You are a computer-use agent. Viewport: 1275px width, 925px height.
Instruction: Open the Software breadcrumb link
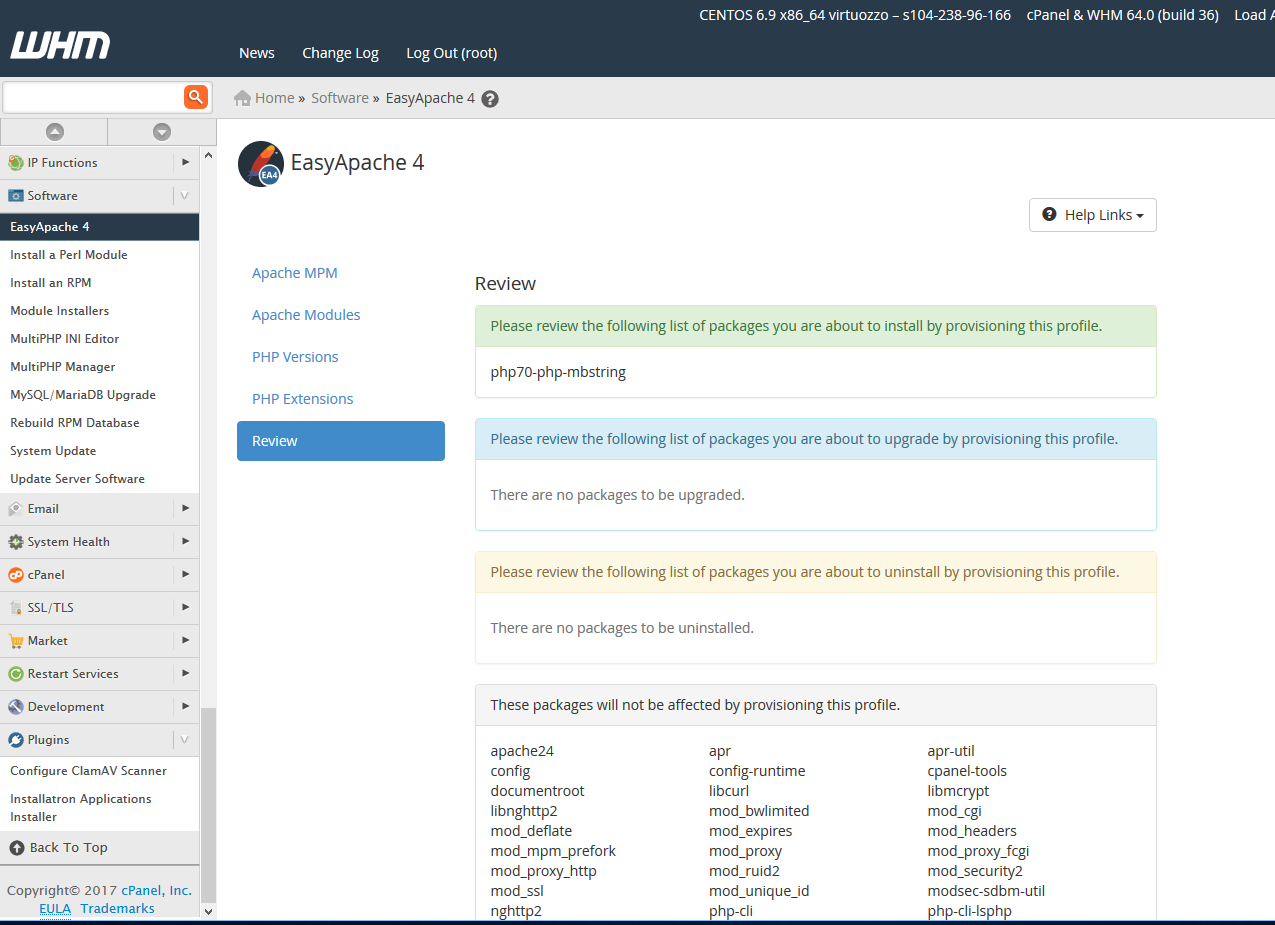click(340, 98)
